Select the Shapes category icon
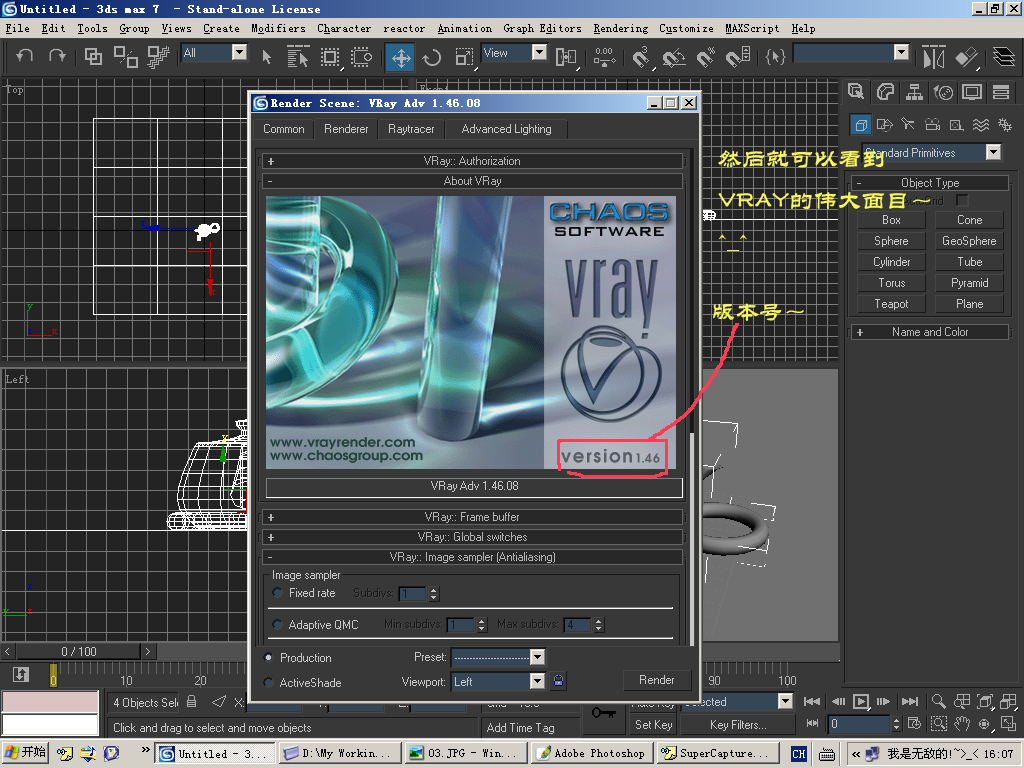Screen dimensions: 1024x768 click(884, 124)
